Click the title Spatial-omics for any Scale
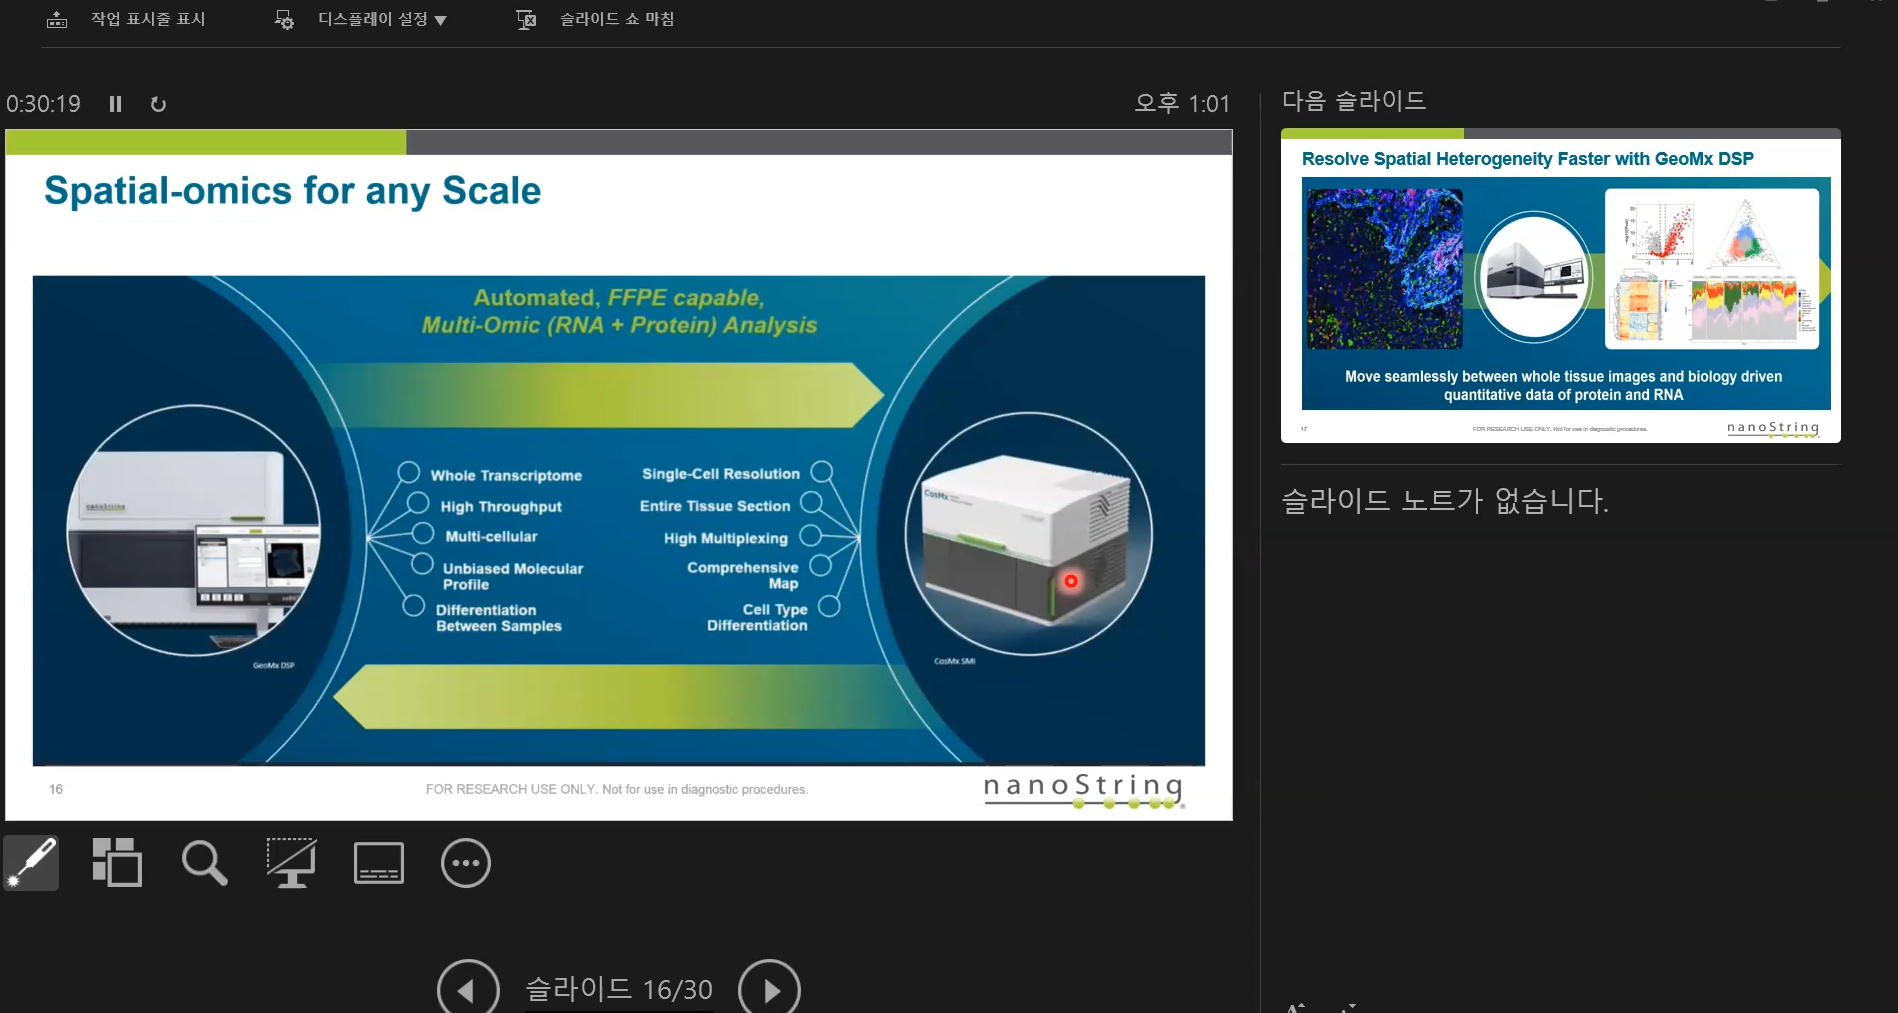 click(292, 190)
